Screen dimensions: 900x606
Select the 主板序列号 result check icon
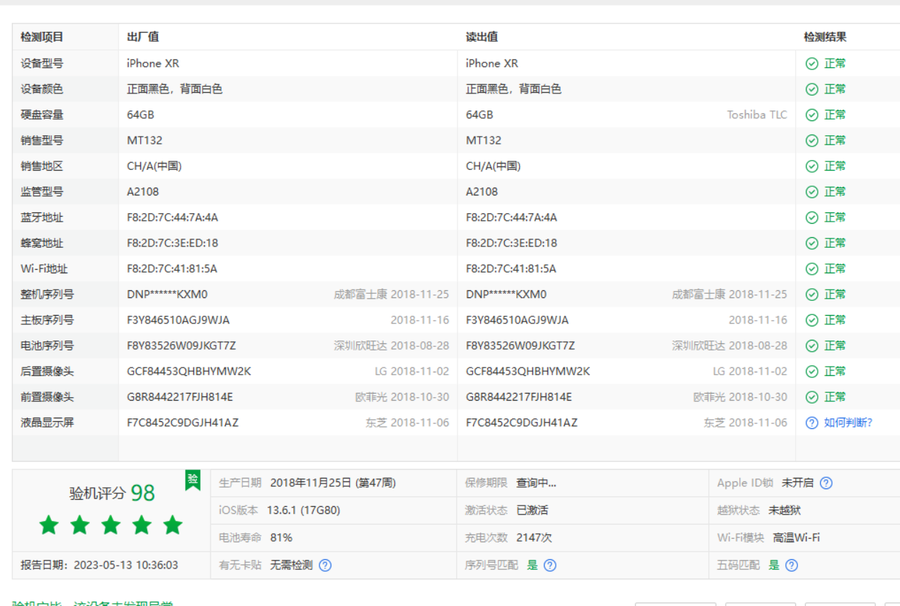pyautogui.click(x=812, y=320)
